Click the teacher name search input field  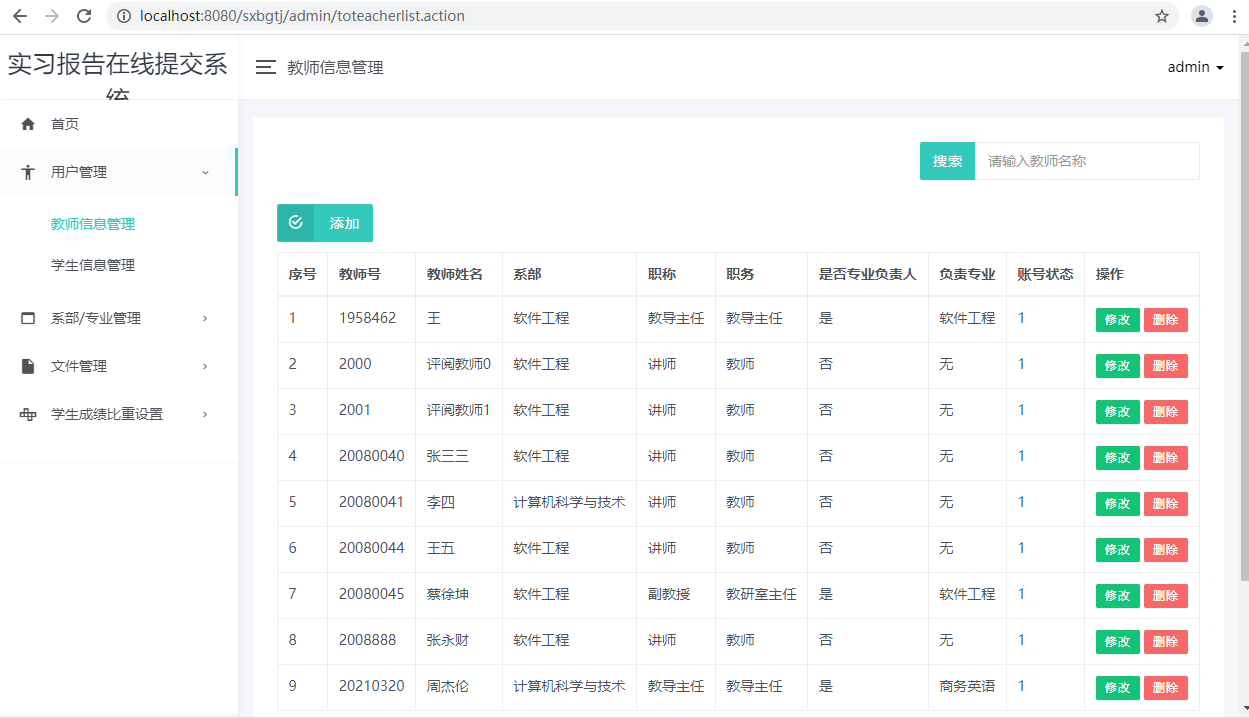(x=1086, y=161)
